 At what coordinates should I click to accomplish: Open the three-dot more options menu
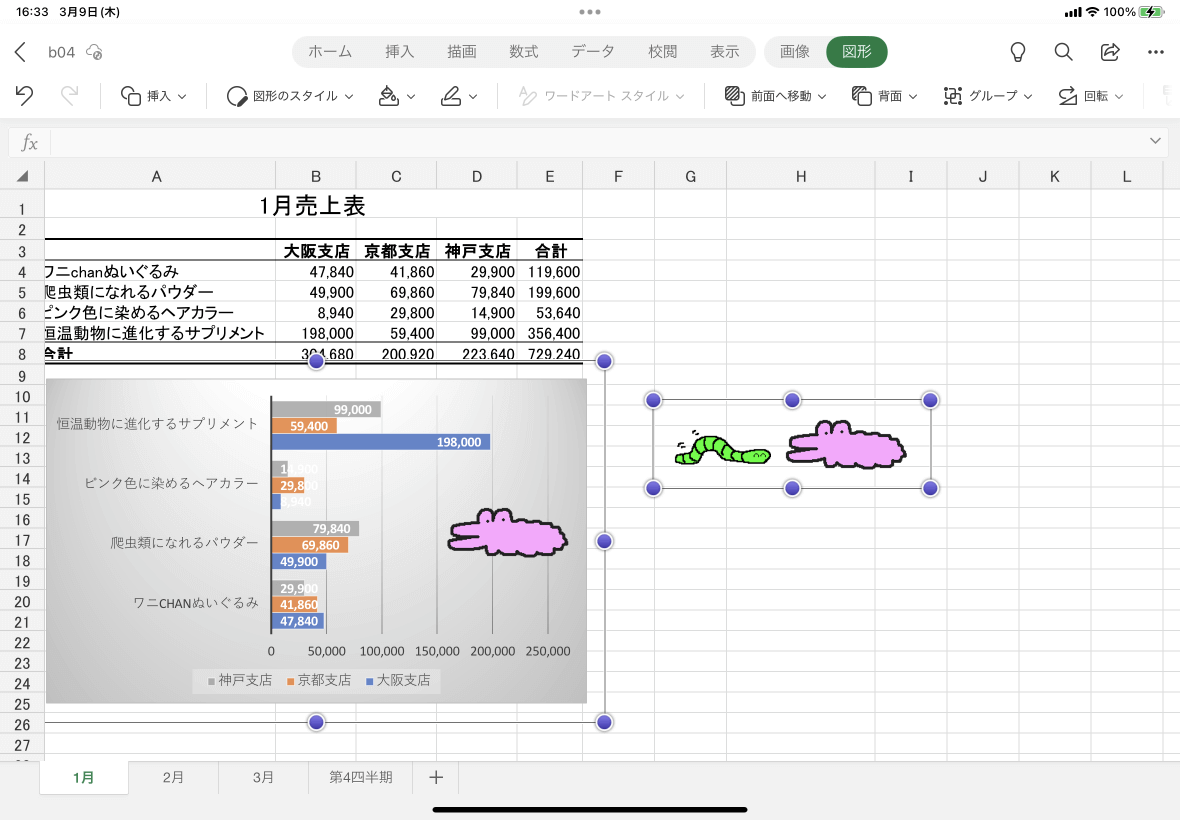1156,52
